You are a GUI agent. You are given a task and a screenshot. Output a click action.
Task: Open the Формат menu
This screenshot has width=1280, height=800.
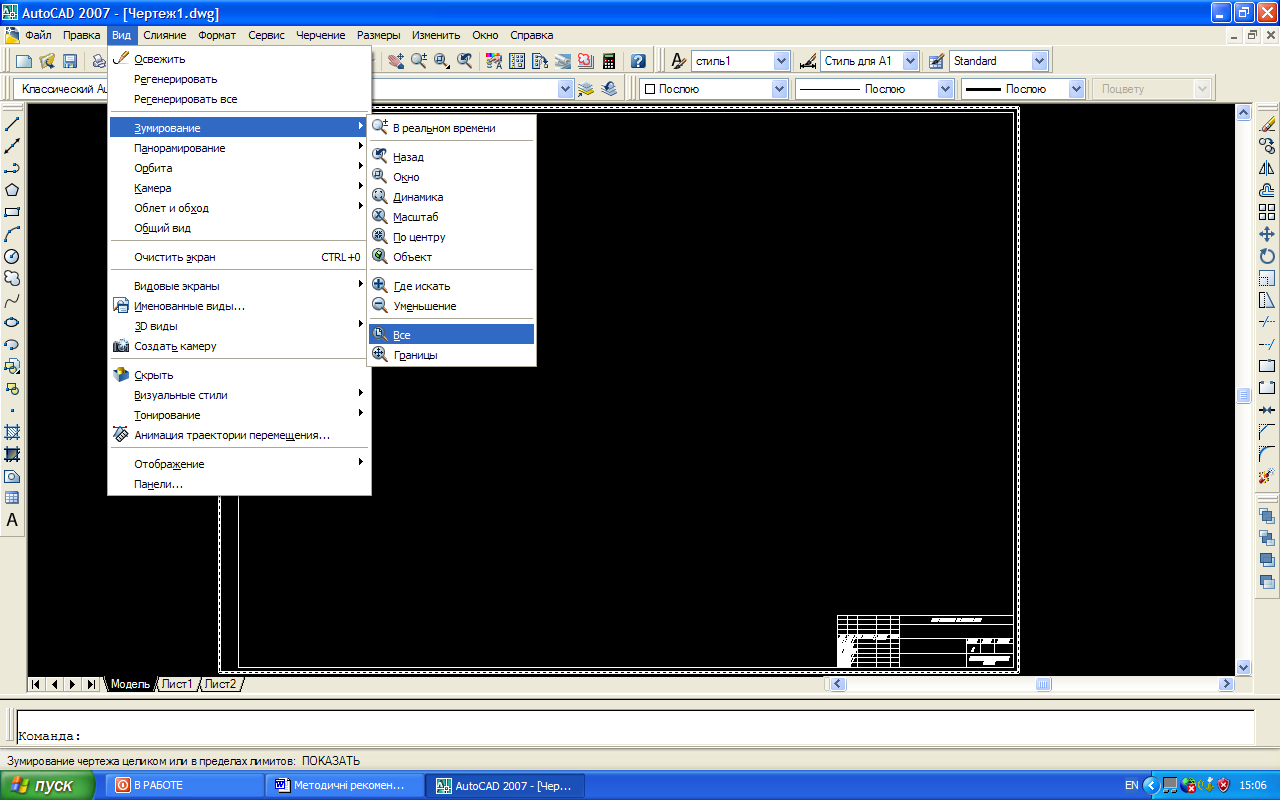217,35
